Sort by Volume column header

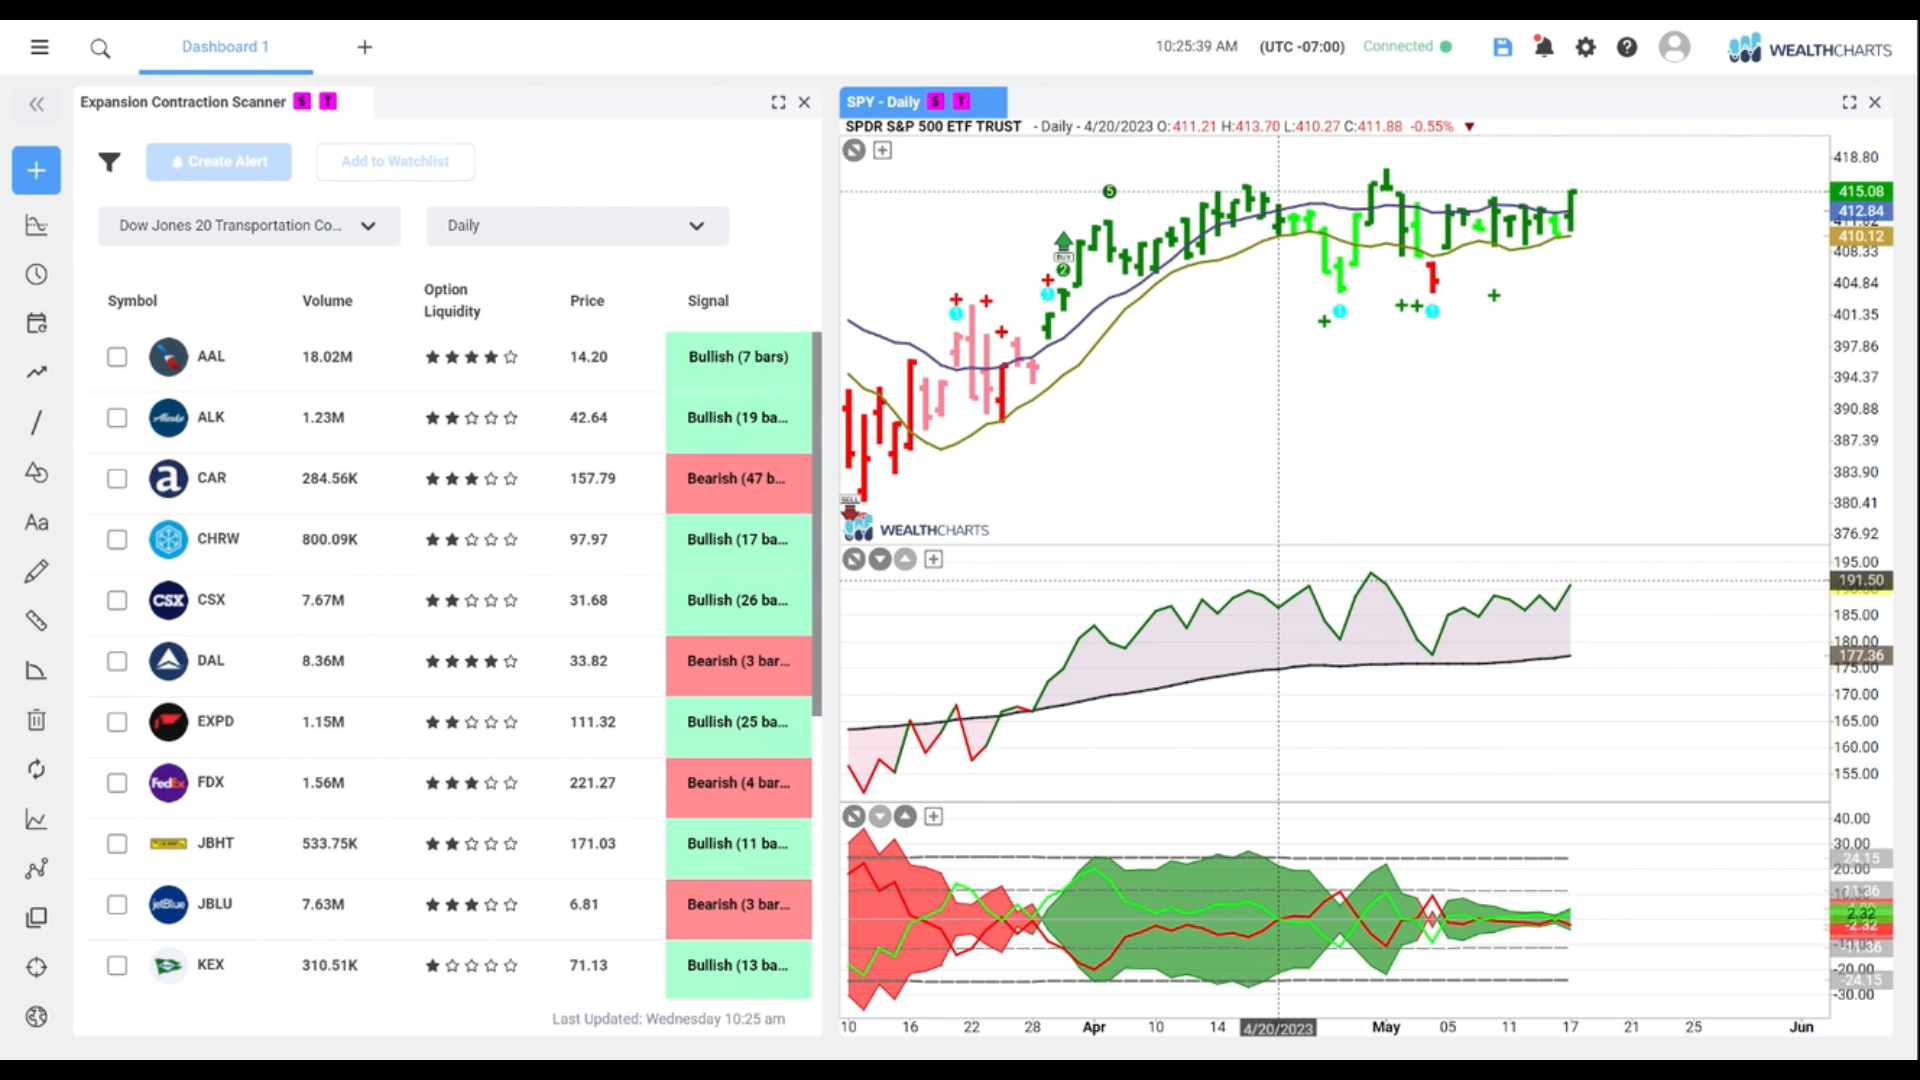[327, 301]
